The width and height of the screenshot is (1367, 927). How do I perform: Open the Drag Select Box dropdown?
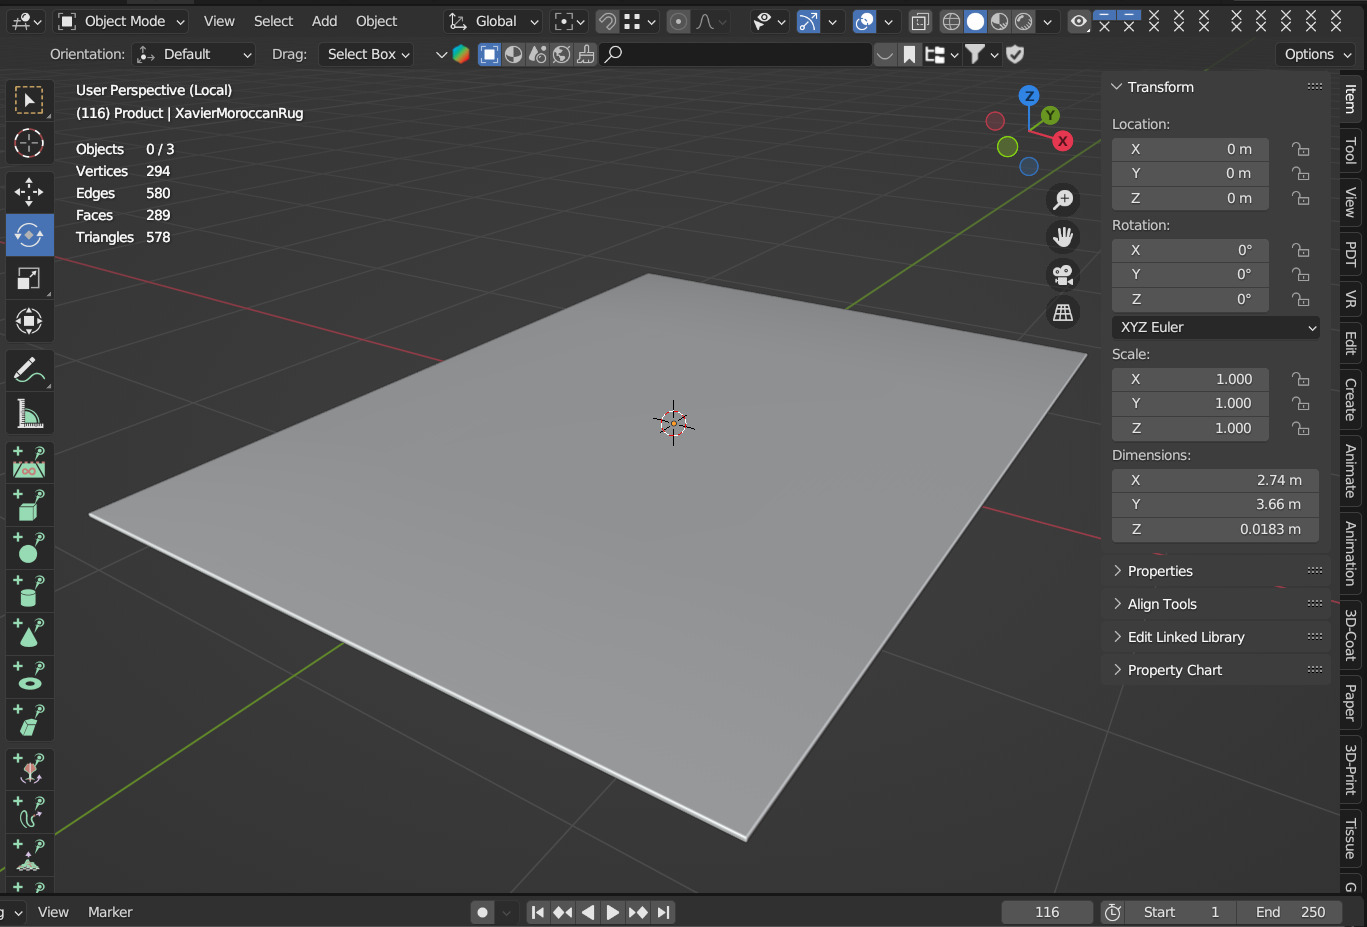367,54
